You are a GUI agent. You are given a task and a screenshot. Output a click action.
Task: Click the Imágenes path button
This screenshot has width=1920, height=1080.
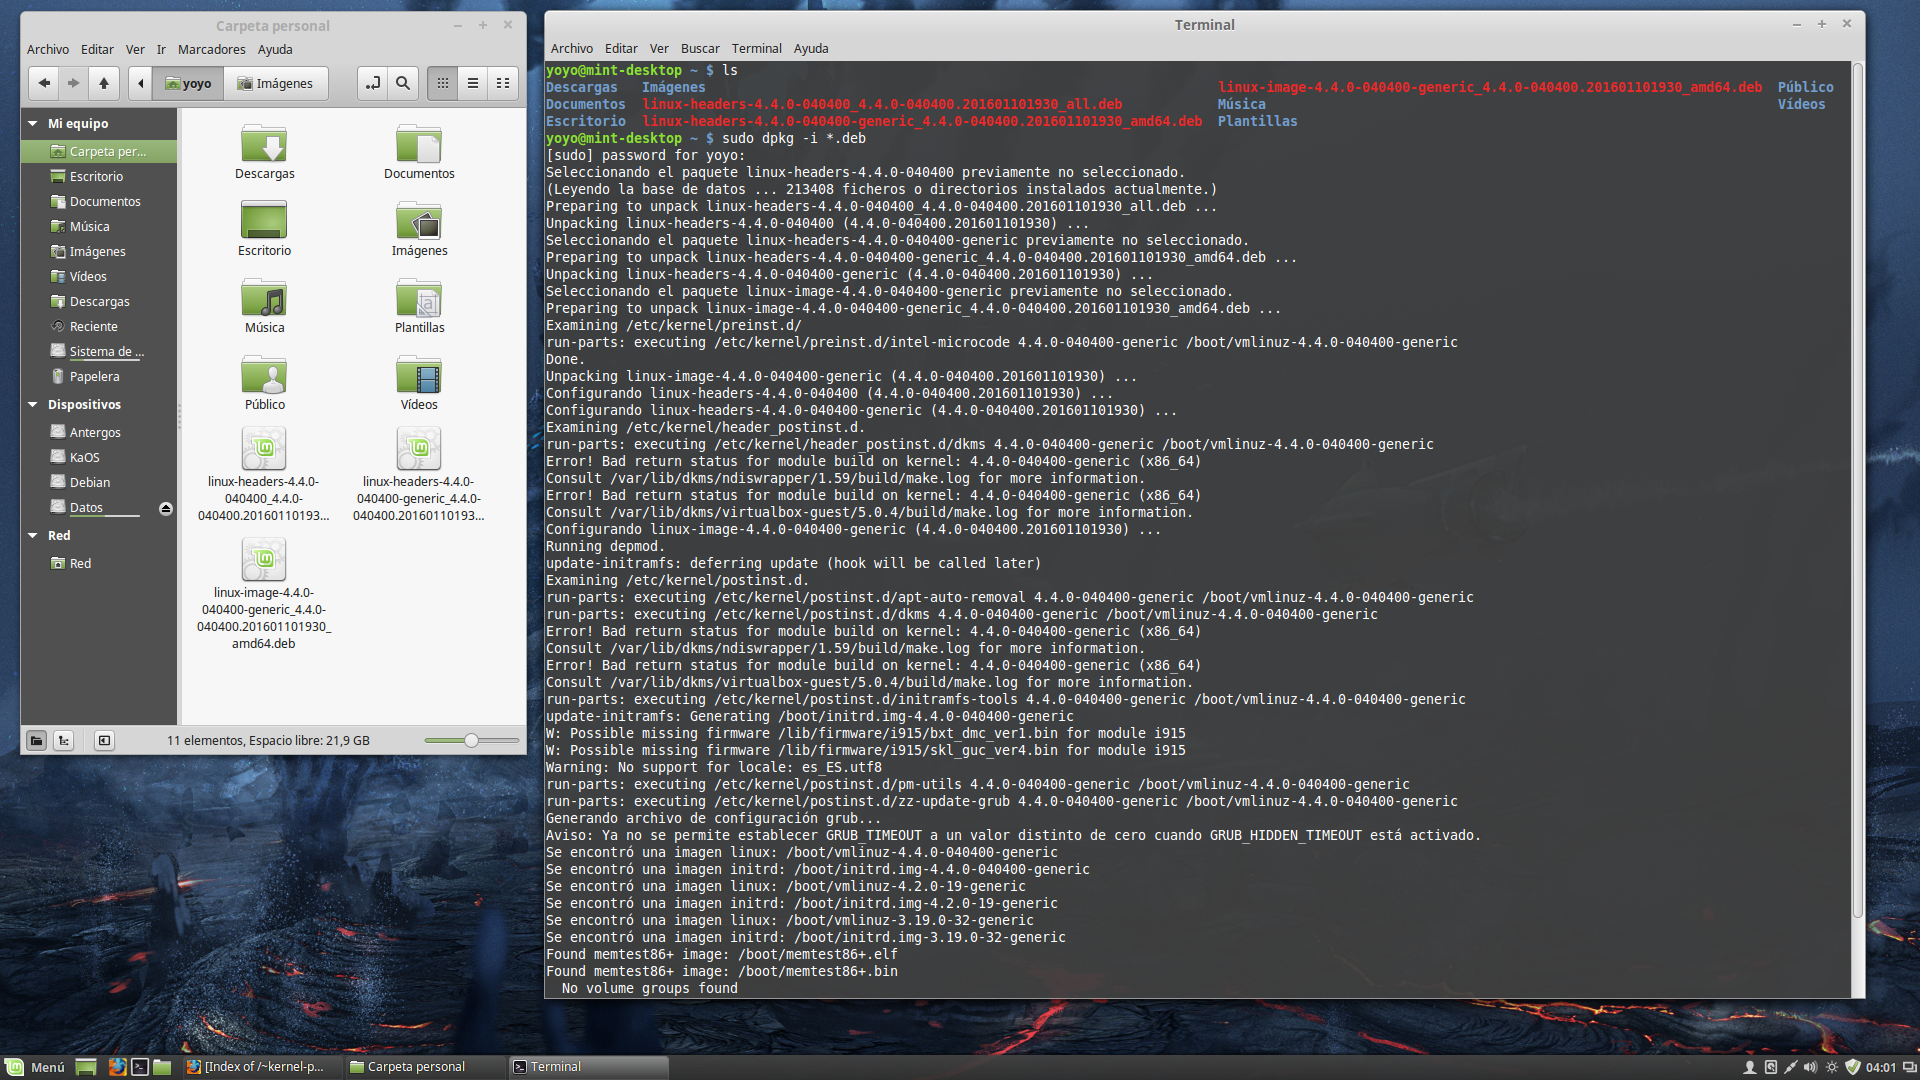click(275, 83)
